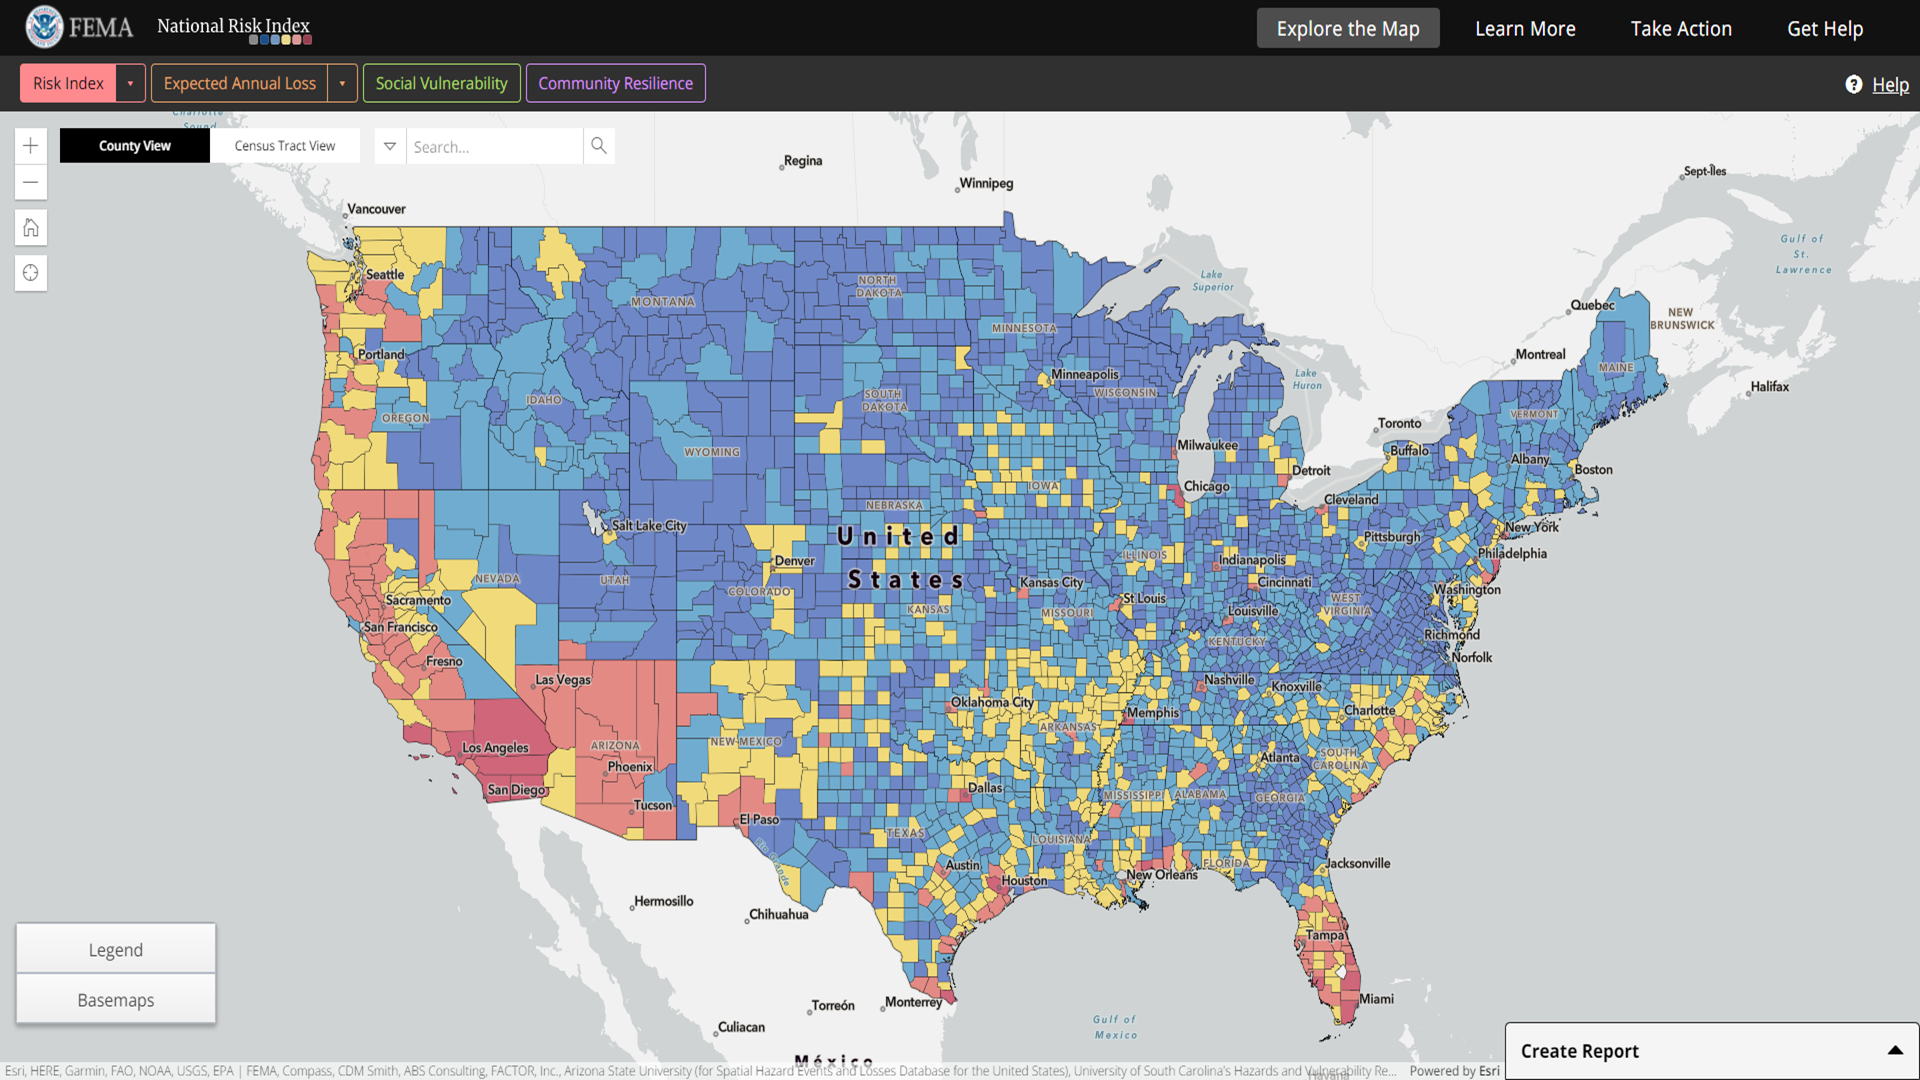Open the search source dropdown triangle
This screenshot has width=1920, height=1080.
(x=390, y=146)
